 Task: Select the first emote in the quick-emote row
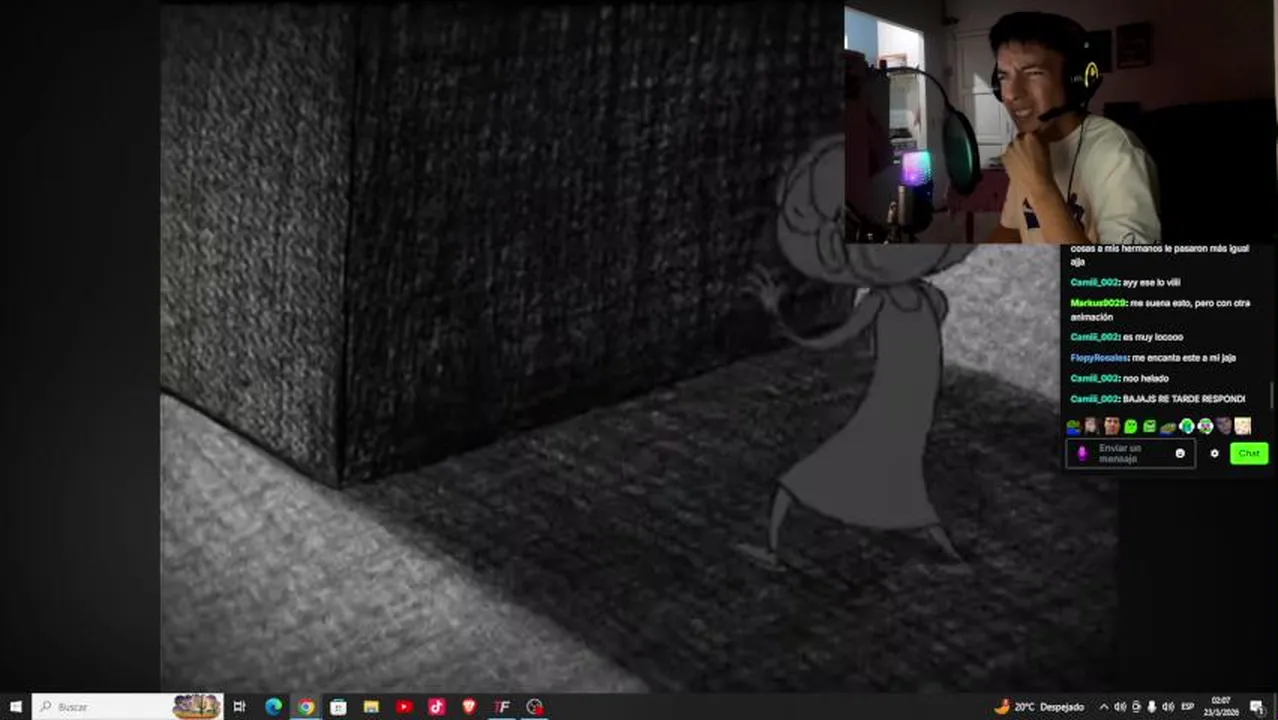(1074, 426)
